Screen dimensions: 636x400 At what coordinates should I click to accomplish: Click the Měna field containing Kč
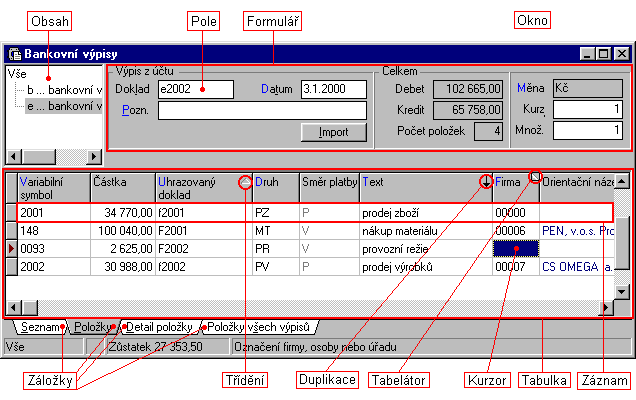coord(588,88)
